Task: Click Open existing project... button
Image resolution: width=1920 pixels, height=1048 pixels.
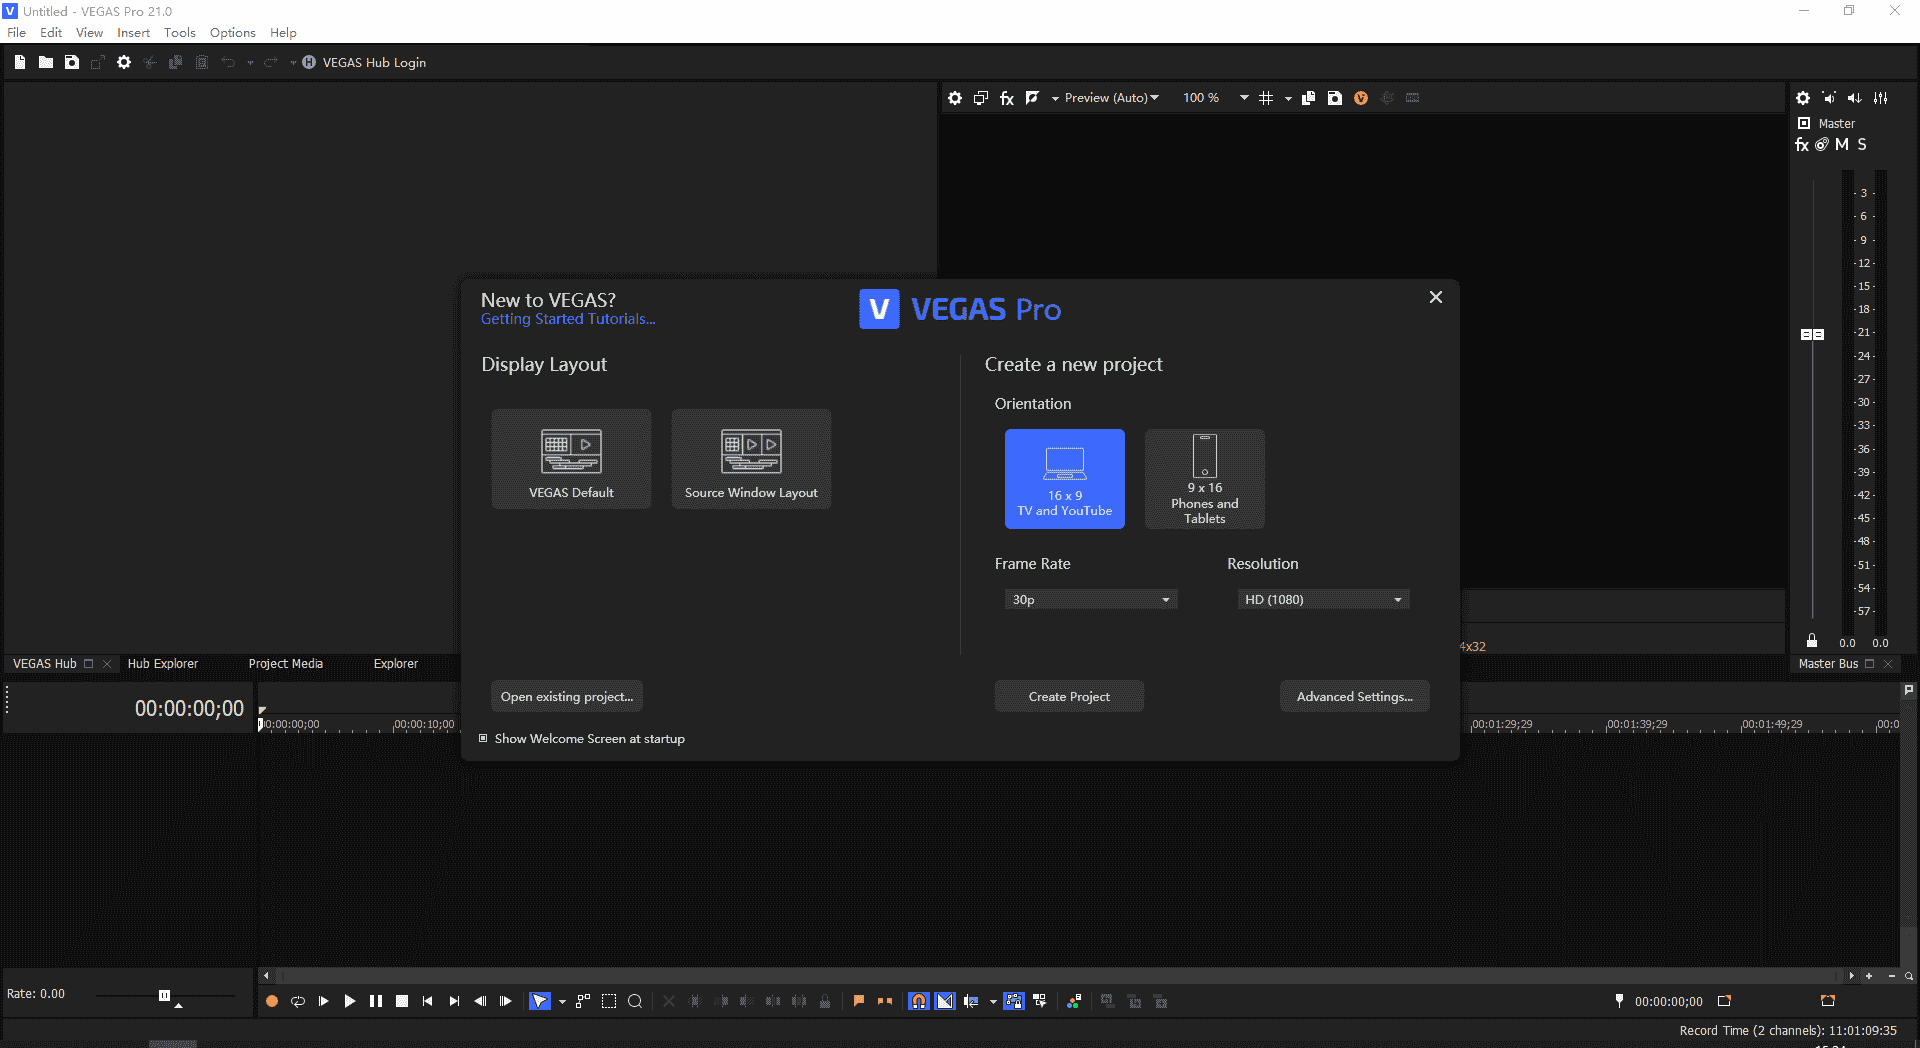Action: pos(567,696)
